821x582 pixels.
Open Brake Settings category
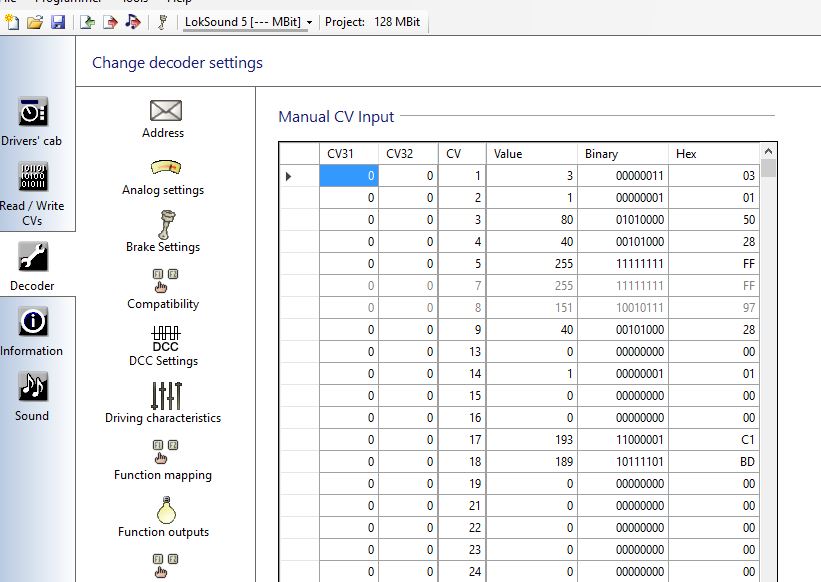[x=163, y=232]
